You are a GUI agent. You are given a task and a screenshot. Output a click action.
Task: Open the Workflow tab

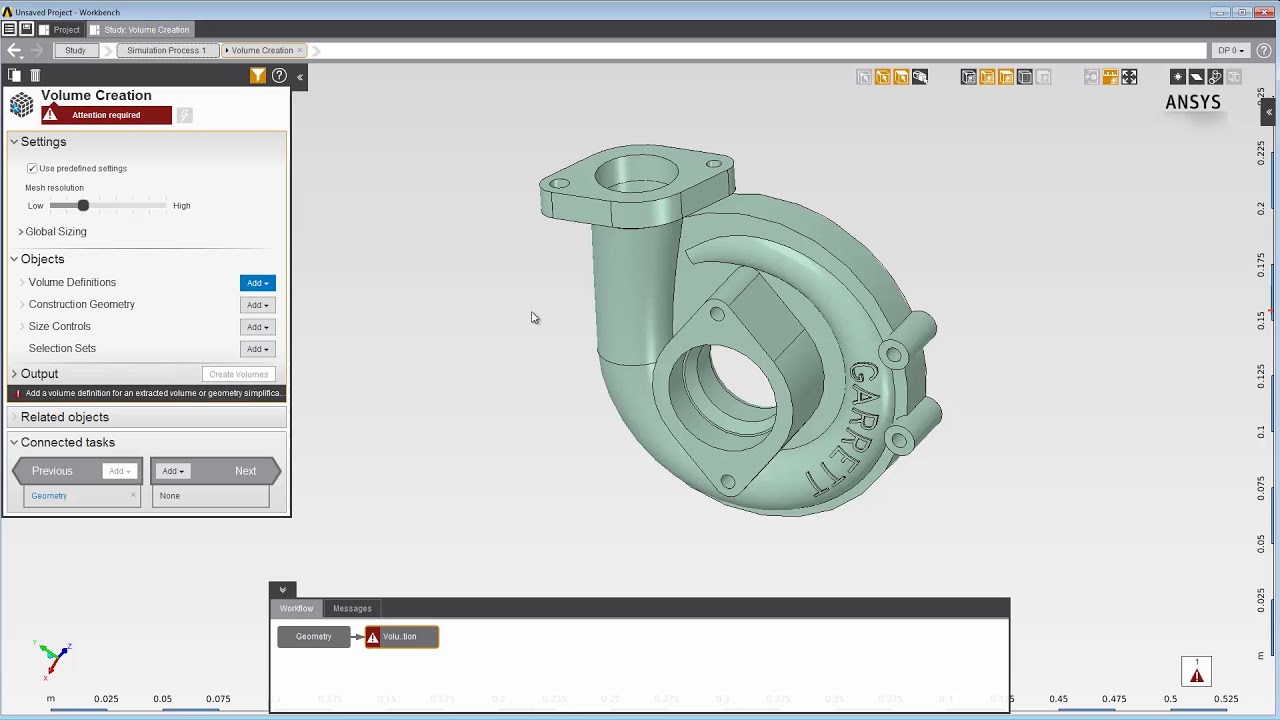tap(296, 608)
